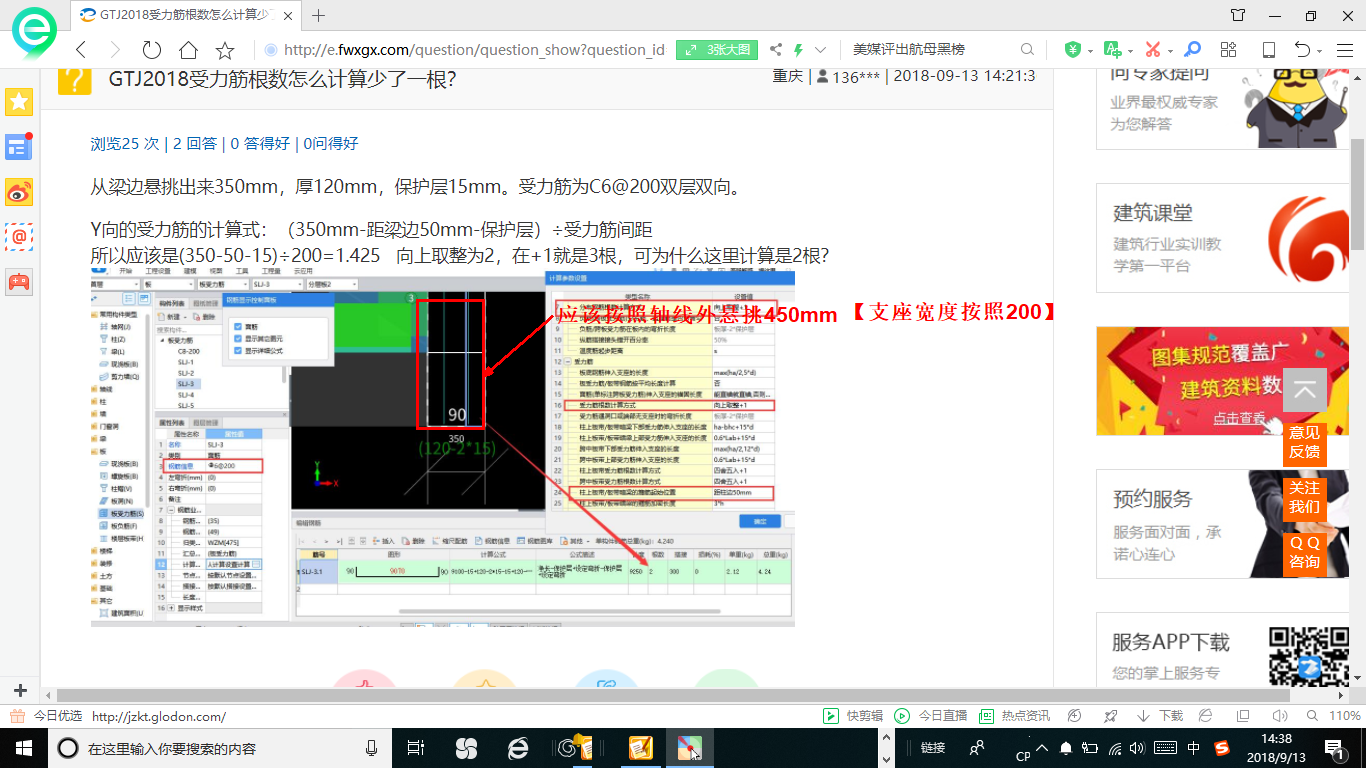1366x768 pixels.
Task: Click the green A+ translate icon
Action: 1112,50
